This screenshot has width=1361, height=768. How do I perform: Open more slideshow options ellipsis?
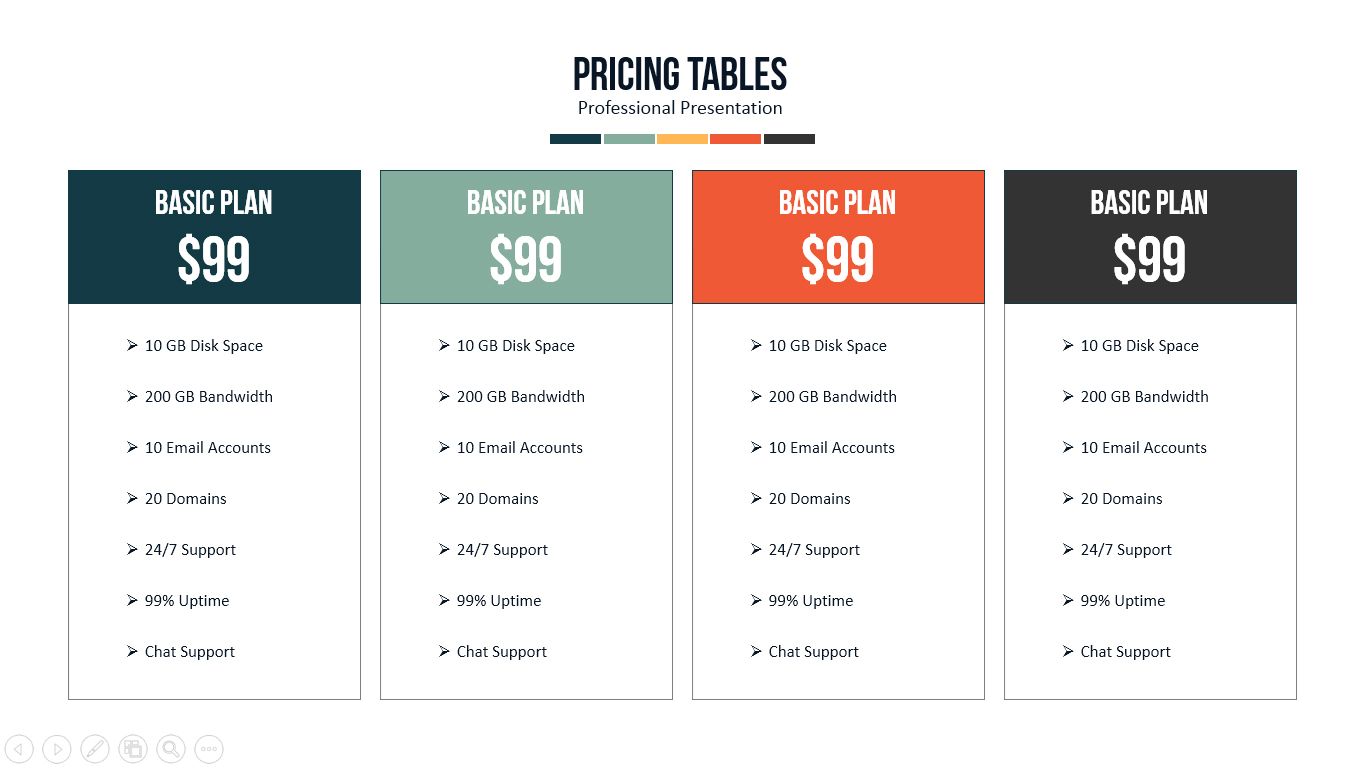pyautogui.click(x=209, y=749)
